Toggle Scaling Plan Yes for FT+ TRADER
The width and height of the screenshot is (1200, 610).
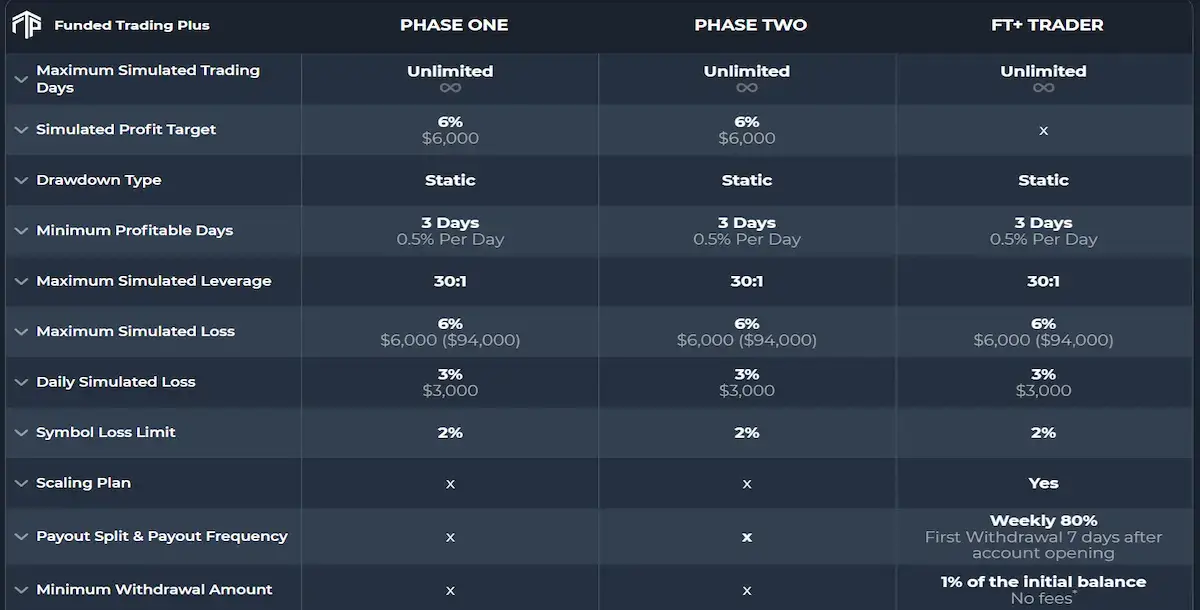click(x=1043, y=483)
